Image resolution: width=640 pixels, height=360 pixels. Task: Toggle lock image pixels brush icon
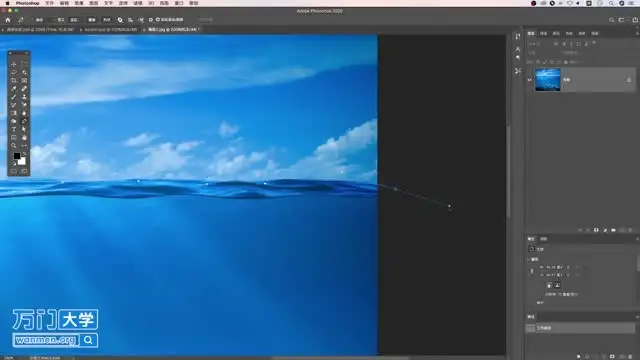(x=544, y=62)
